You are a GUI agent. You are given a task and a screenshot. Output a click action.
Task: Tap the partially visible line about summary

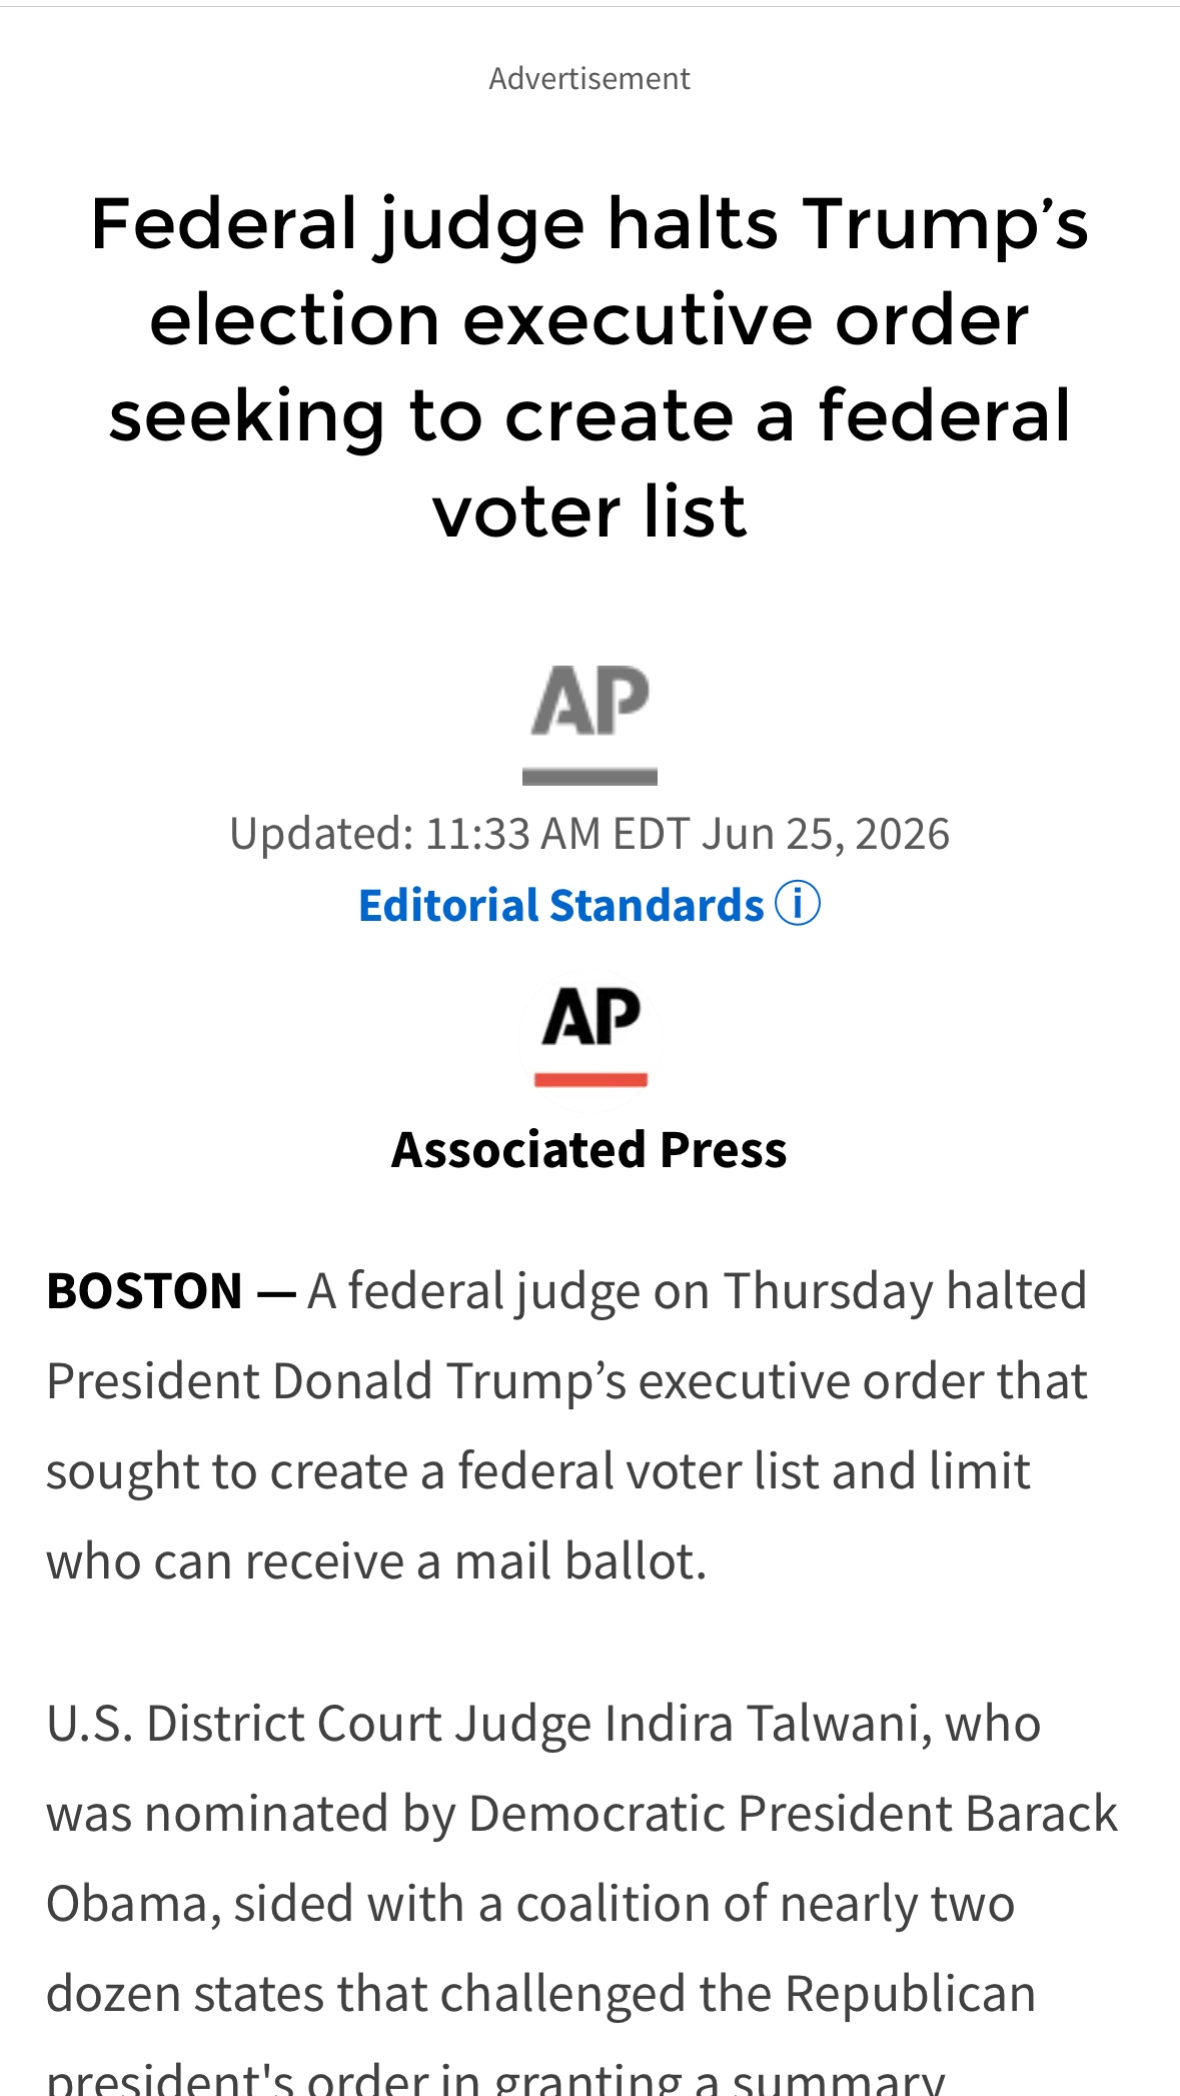coord(495,2078)
